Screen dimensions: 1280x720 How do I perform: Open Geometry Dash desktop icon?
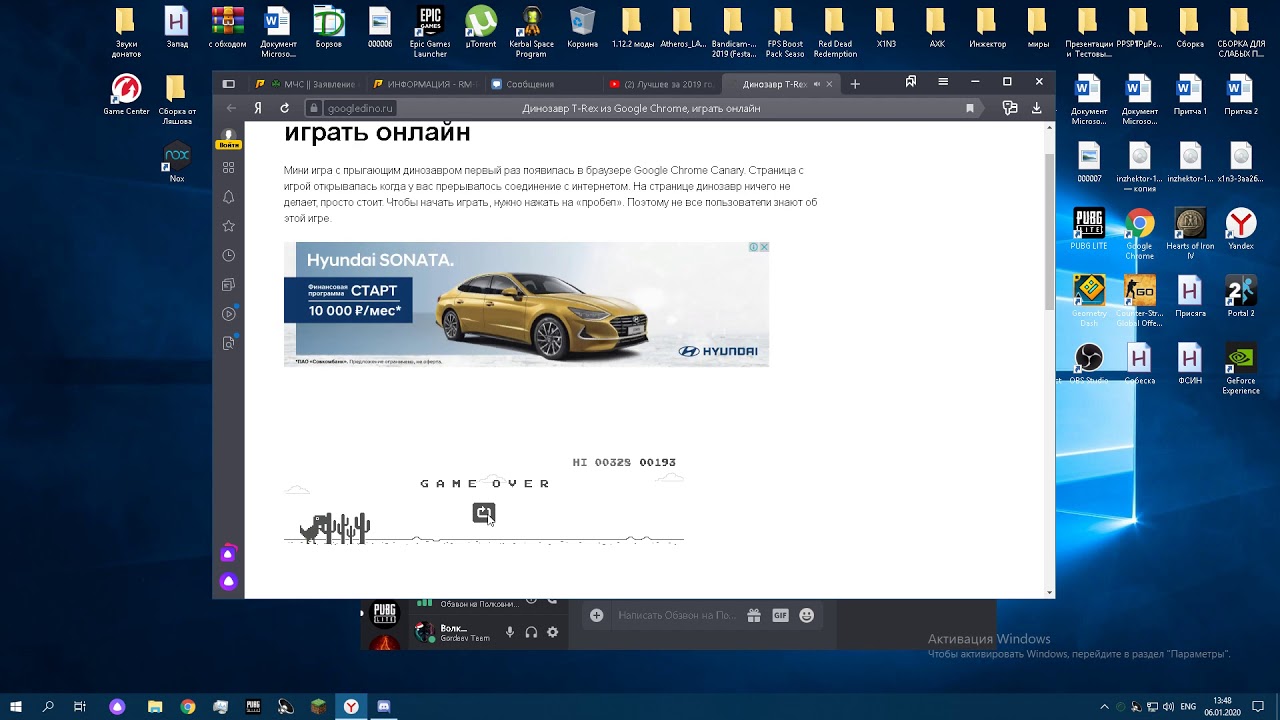1089,301
